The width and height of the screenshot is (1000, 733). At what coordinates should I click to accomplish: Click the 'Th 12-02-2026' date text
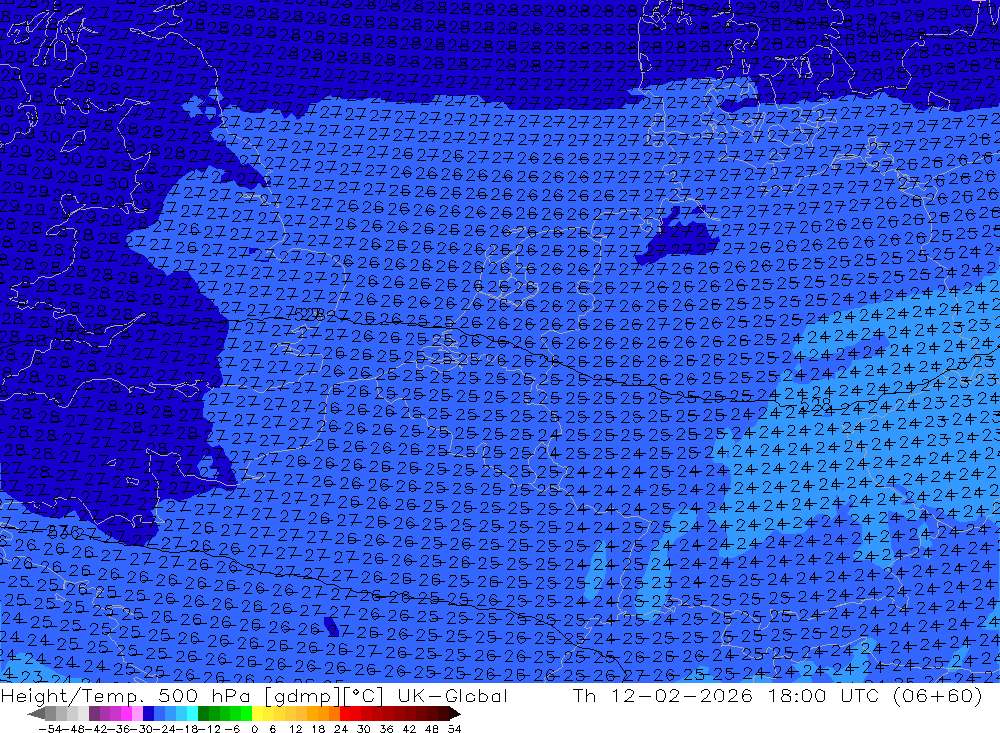pyautogui.click(x=663, y=695)
